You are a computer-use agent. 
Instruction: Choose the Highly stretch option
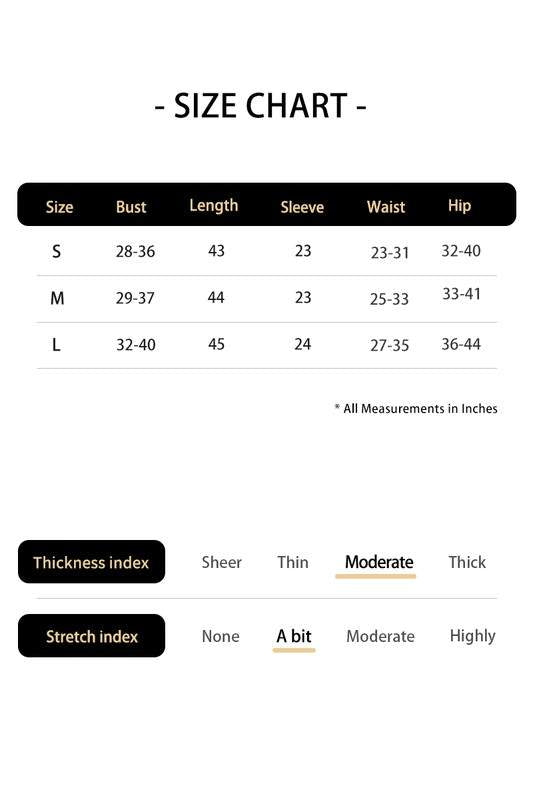(x=472, y=636)
